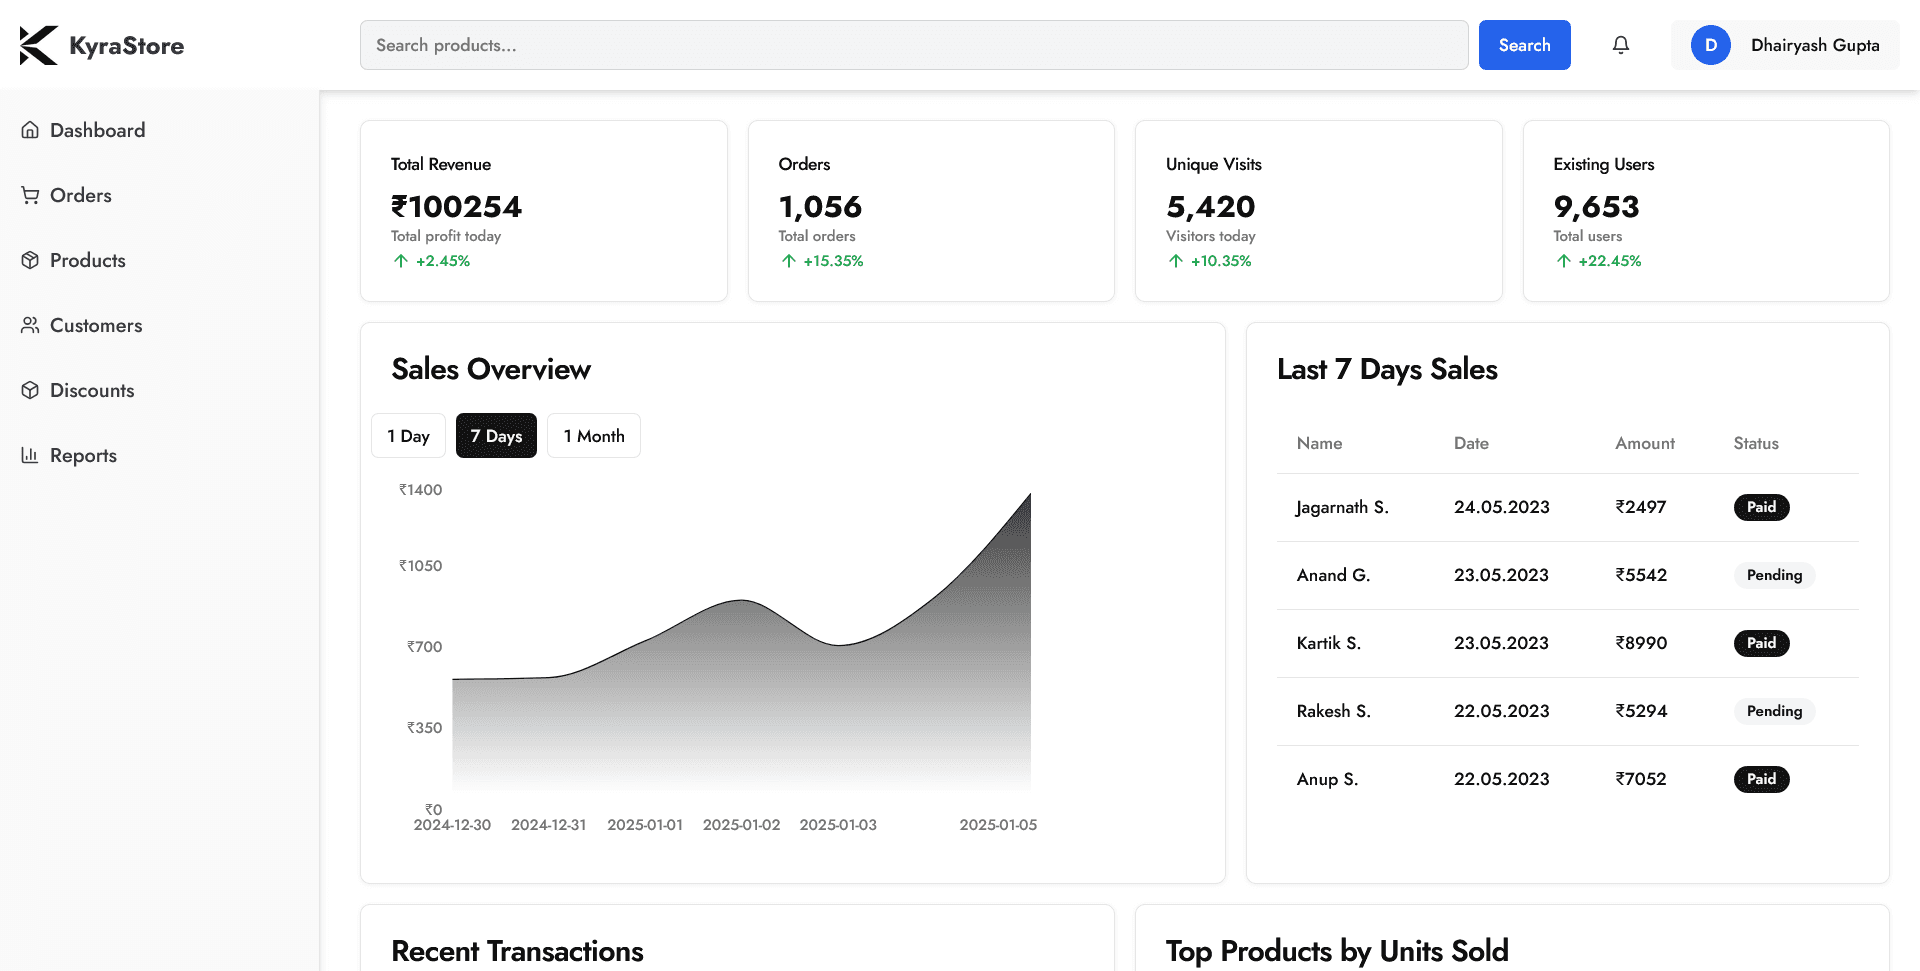1920x971 pixels.
Task: Click the Orders card green up-arrow
Action: pos(789,261)
